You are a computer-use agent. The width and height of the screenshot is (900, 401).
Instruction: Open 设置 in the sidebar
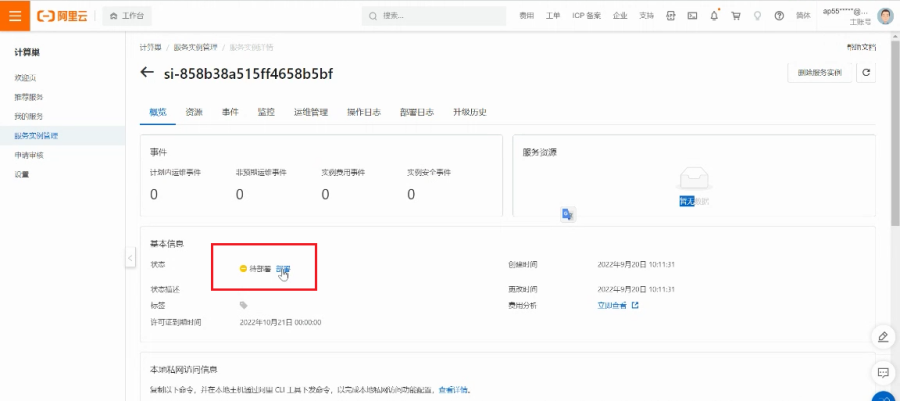click(x=22, y=174)
